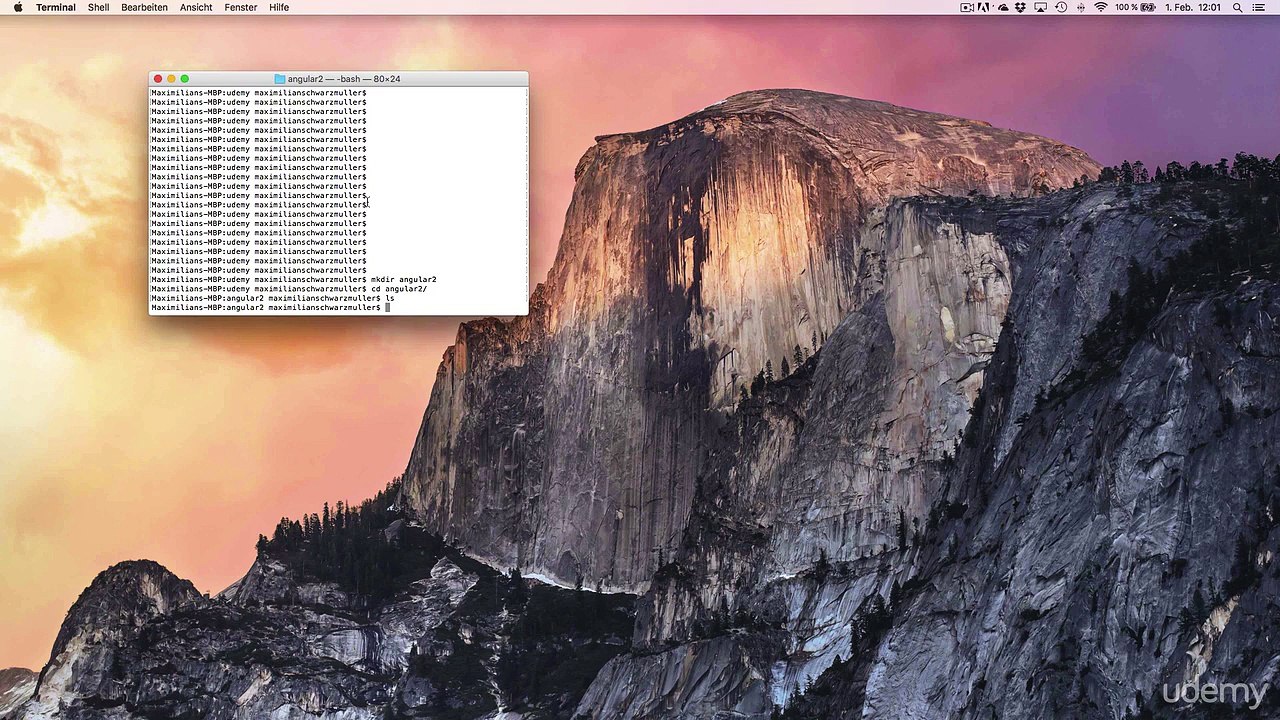Click the 'cd angular2/' command text
The height and width of the screenshot is (720, 1280).
tap(399, 289)
